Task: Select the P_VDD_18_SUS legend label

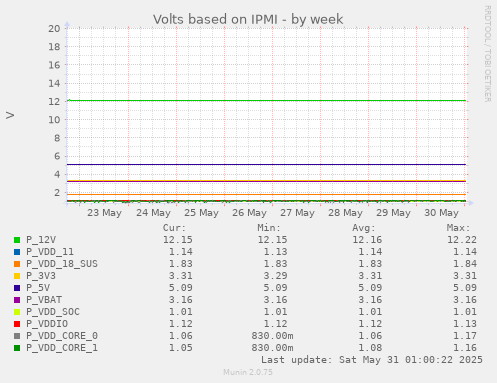Action: 62,264
